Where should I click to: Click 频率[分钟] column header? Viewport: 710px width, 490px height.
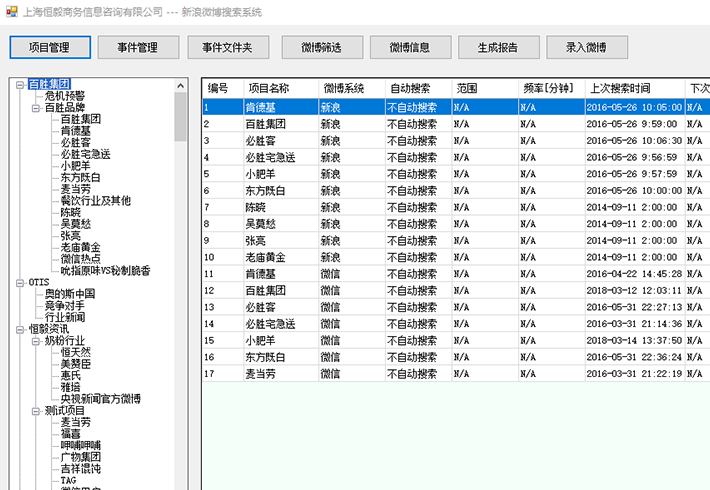coord(552,88)
